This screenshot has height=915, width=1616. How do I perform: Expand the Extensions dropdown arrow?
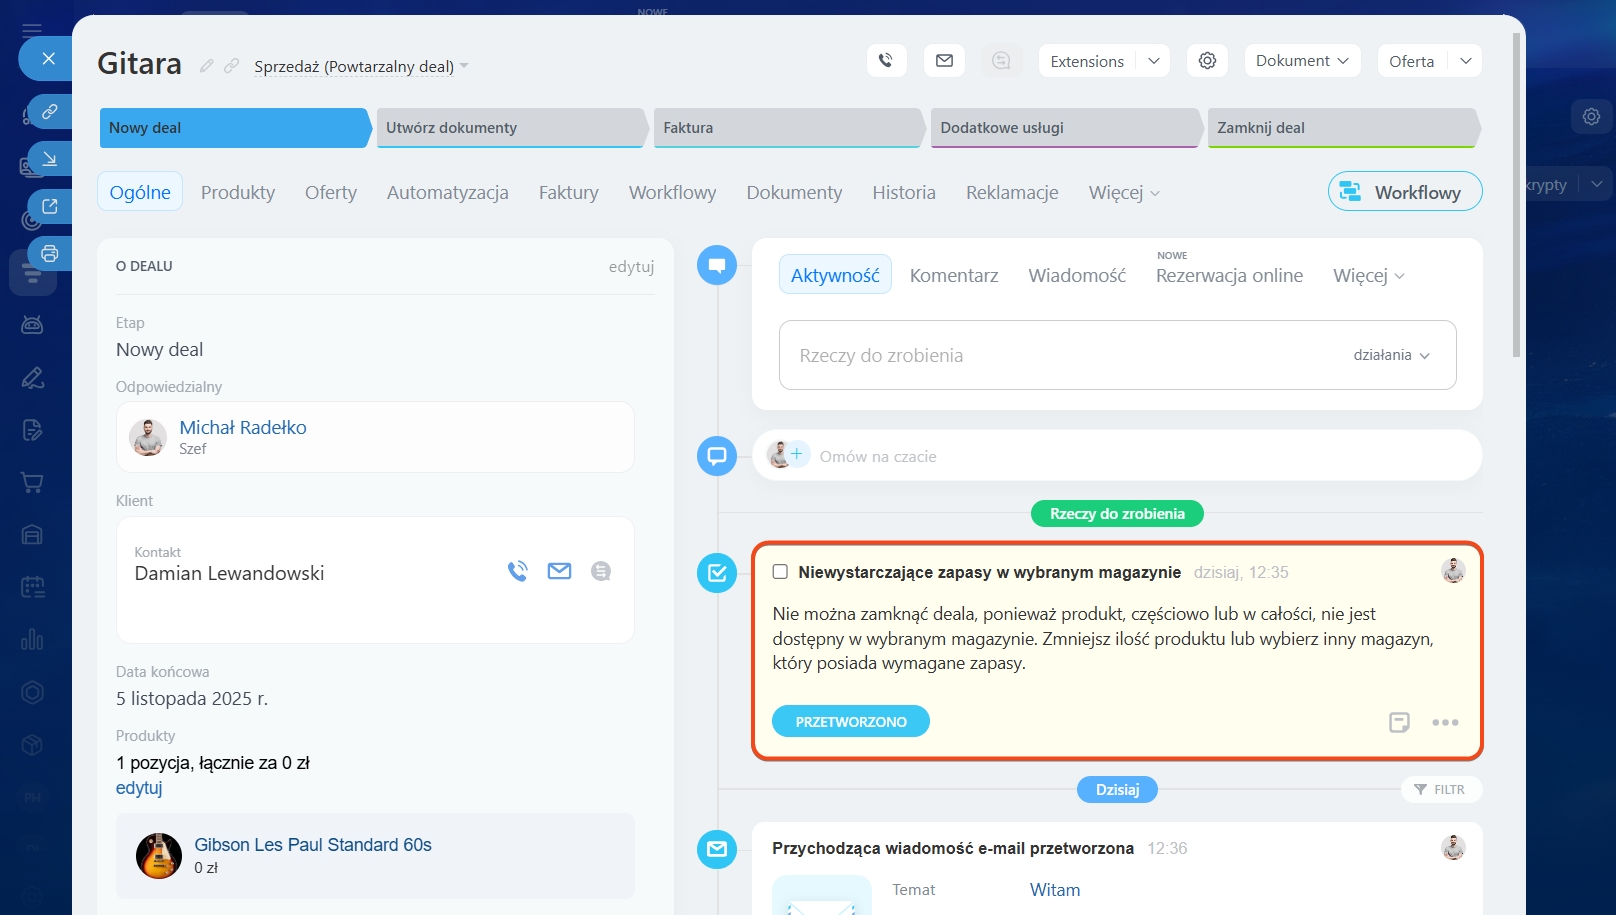click(x=1153, y=61)
